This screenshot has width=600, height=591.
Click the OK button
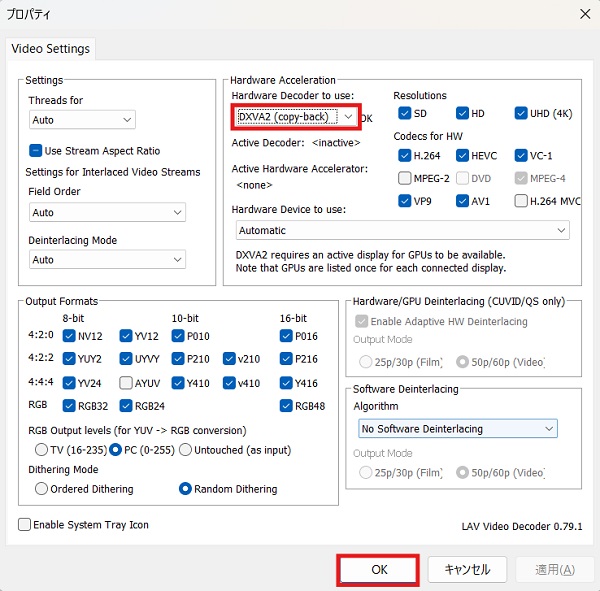(379, 569)
